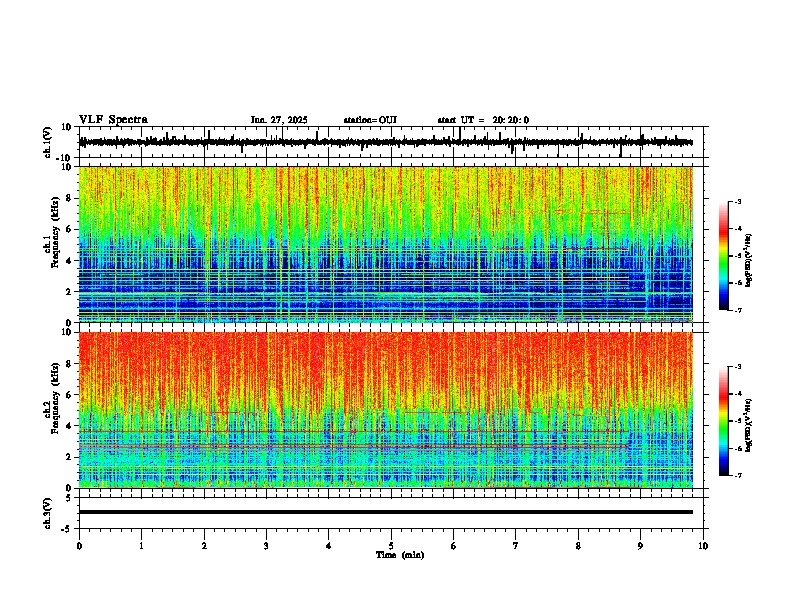Click the "start UT = 20:20:0" header text
Viewport: 792px width, 612px height.
(x=483, y=120)
